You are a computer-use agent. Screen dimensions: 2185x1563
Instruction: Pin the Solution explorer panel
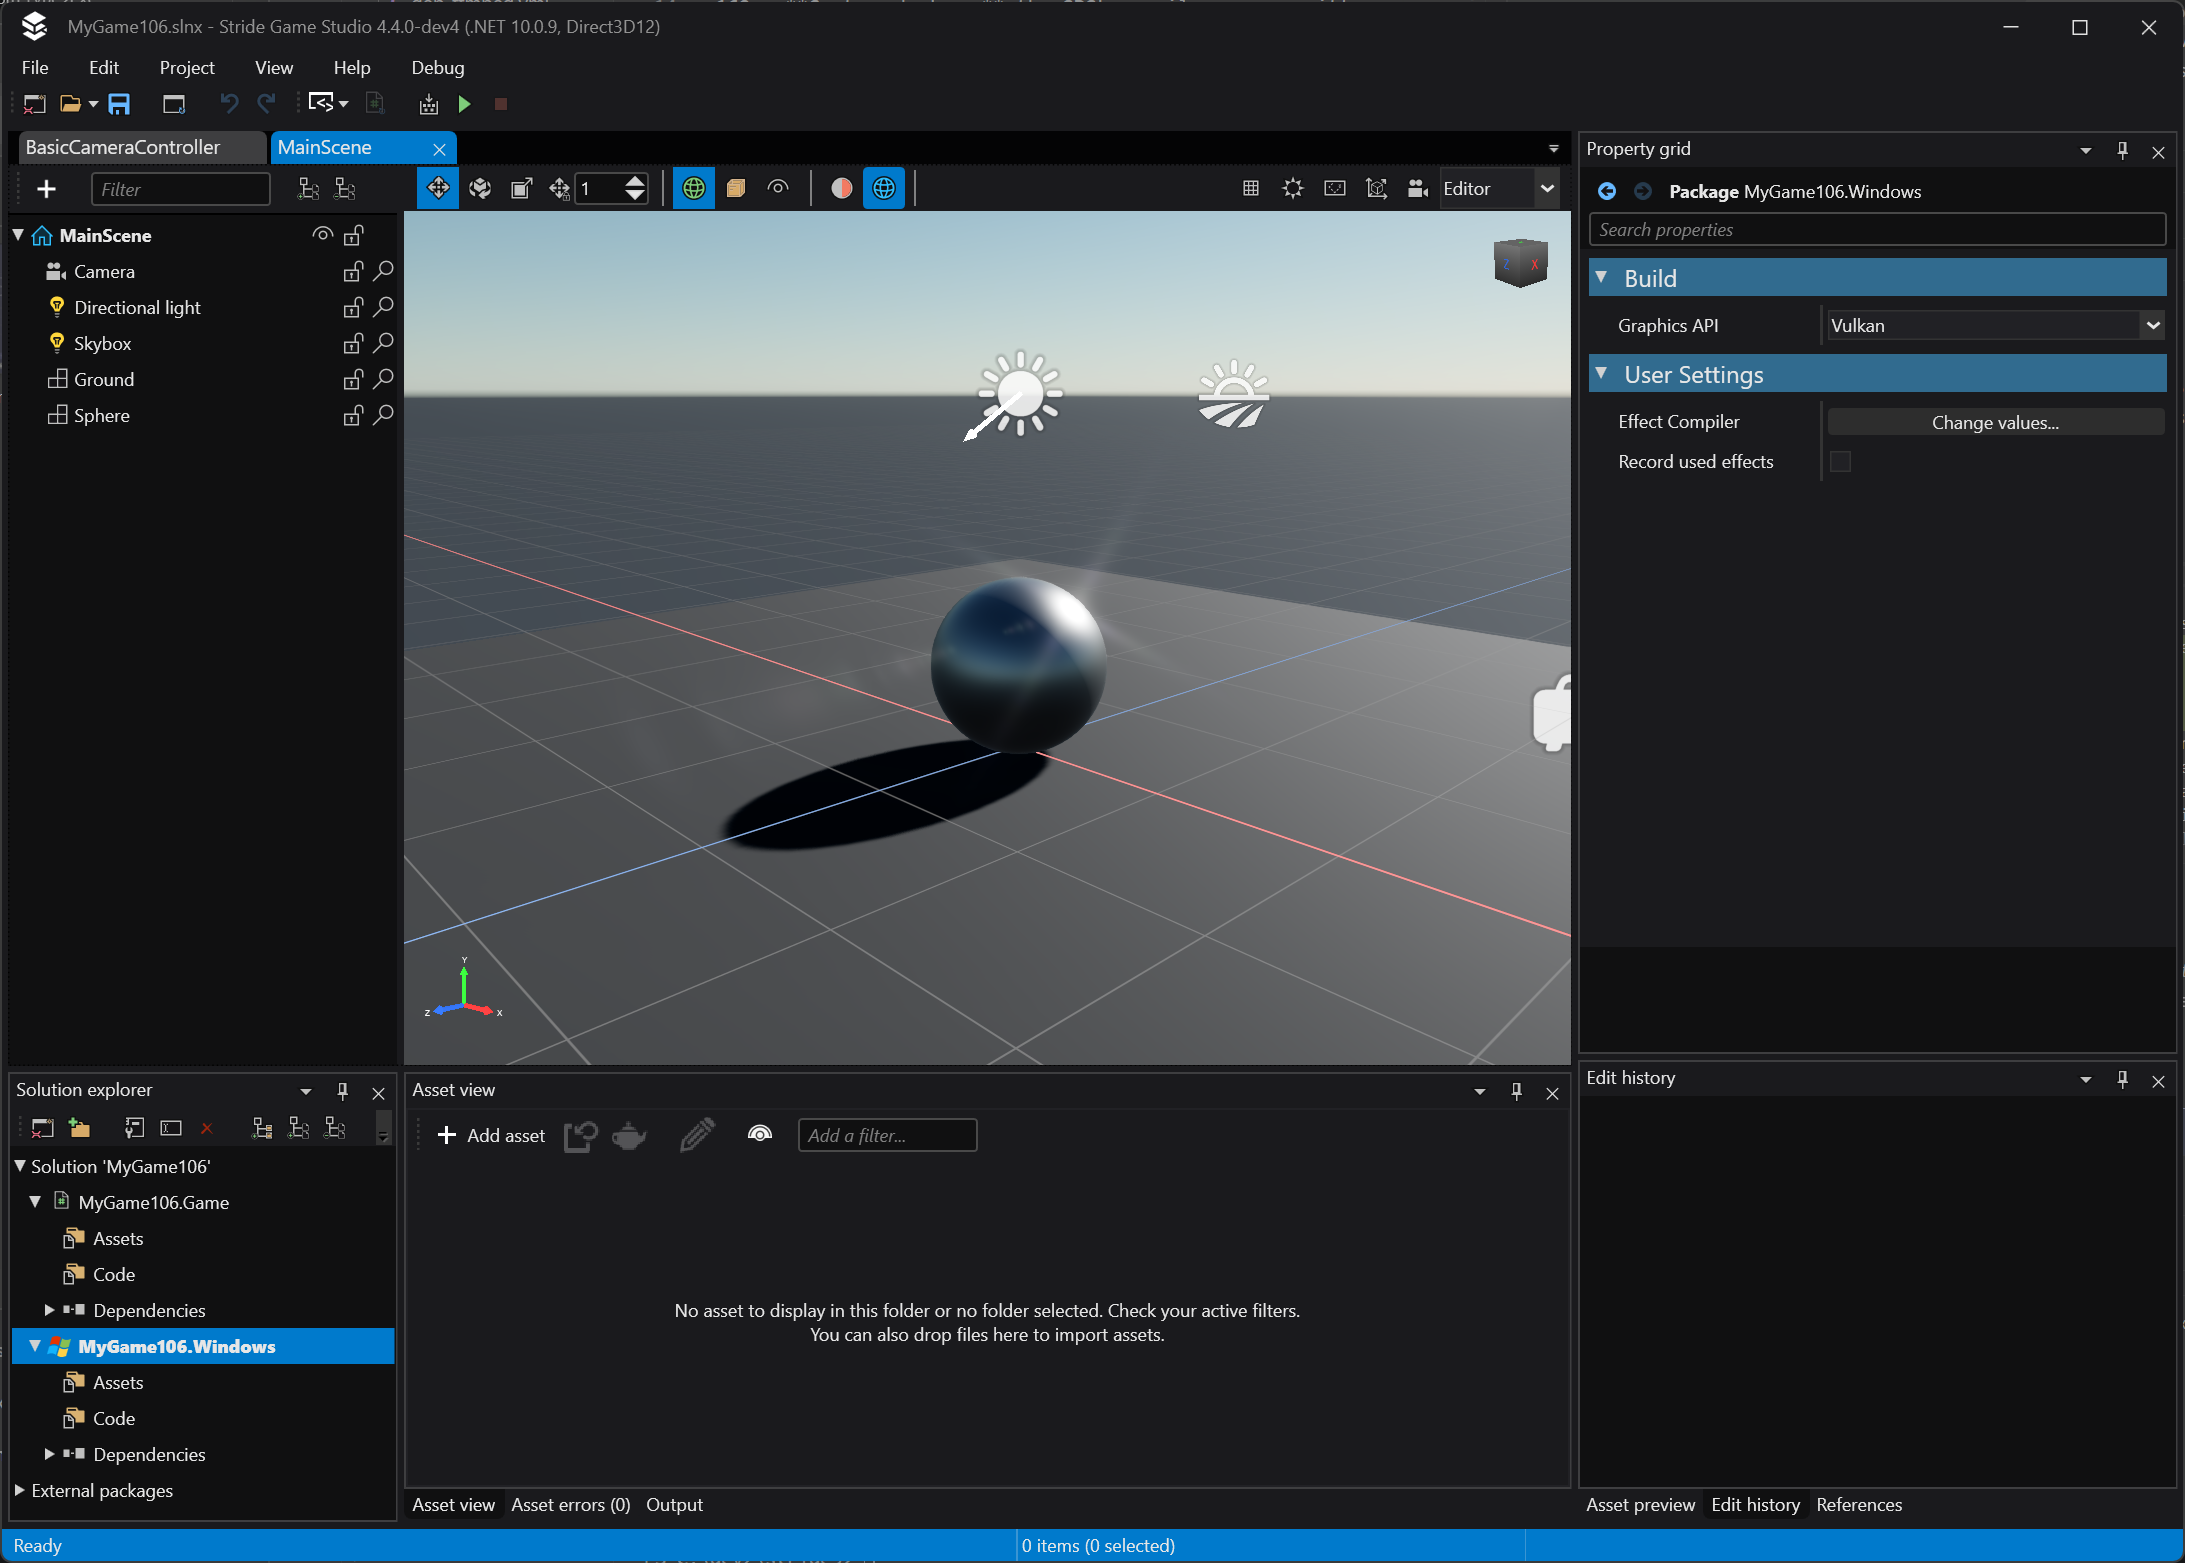pos(342,1091)
